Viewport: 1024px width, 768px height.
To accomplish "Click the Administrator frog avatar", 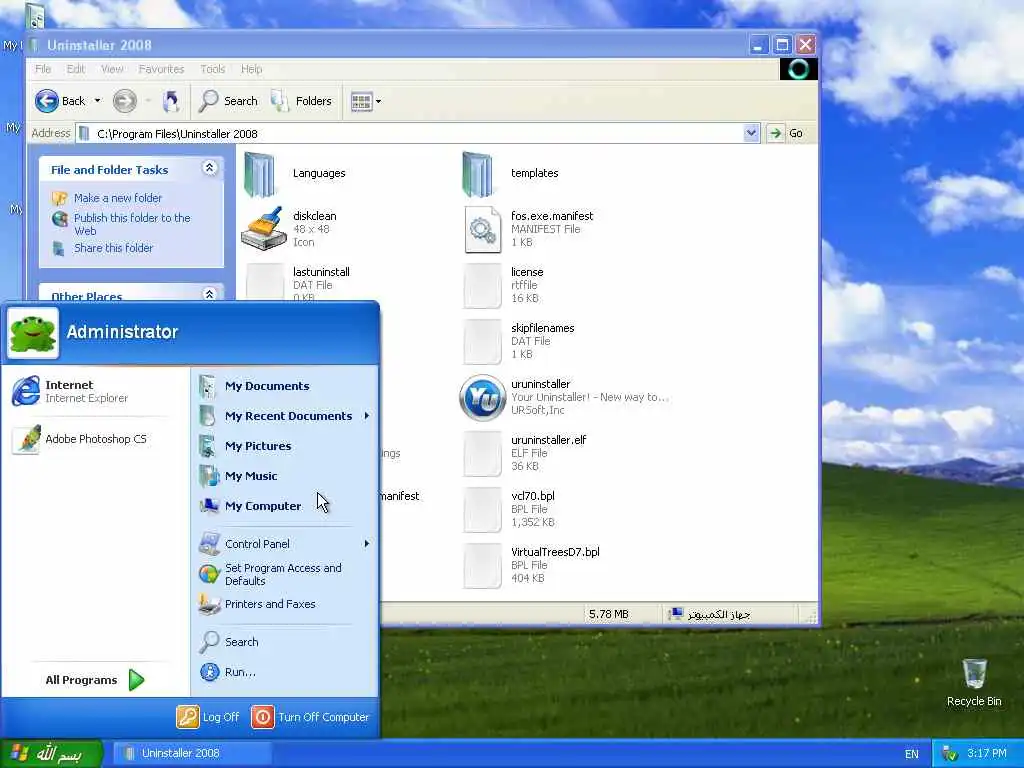I will 33,333.
